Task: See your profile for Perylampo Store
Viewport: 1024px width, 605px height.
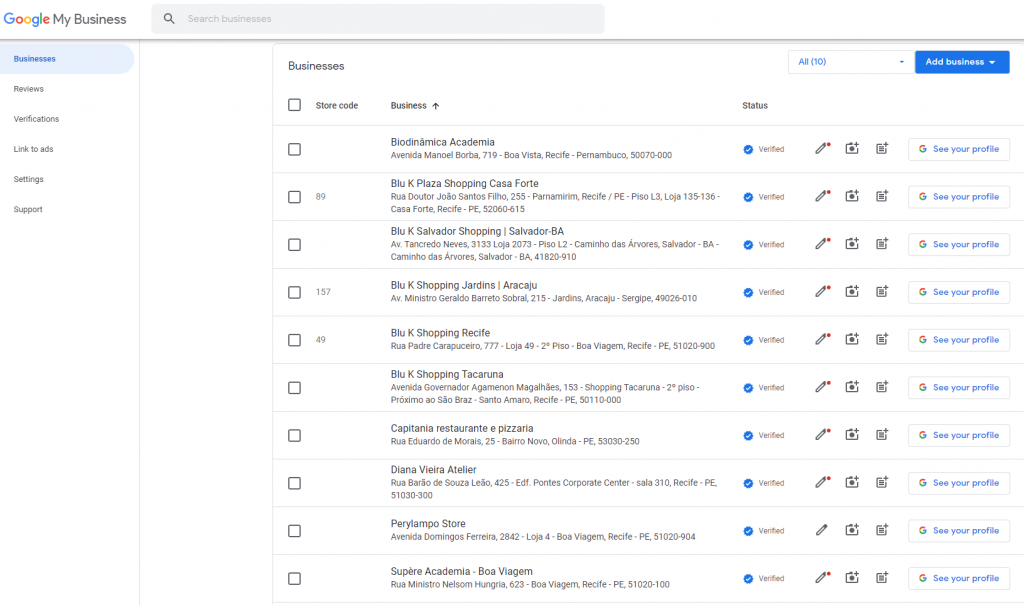Action: click(959, 531)
